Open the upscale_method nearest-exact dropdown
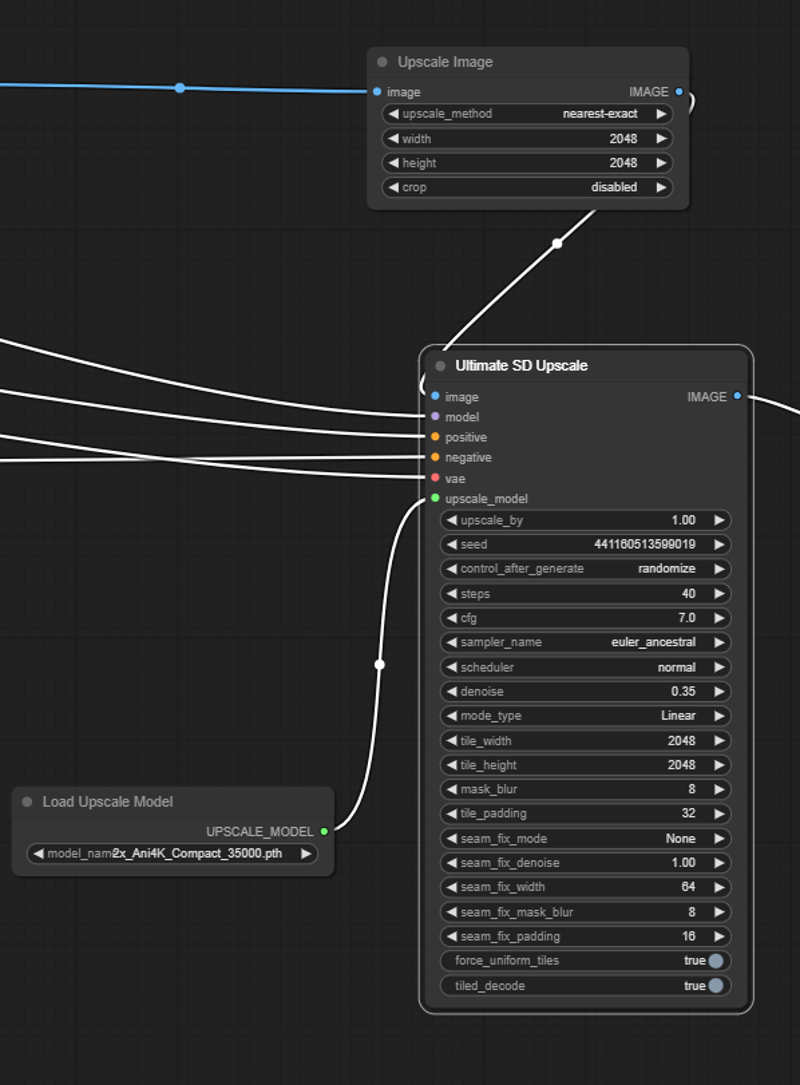Screen dimensions: 800x1085 tap(527, 114)
